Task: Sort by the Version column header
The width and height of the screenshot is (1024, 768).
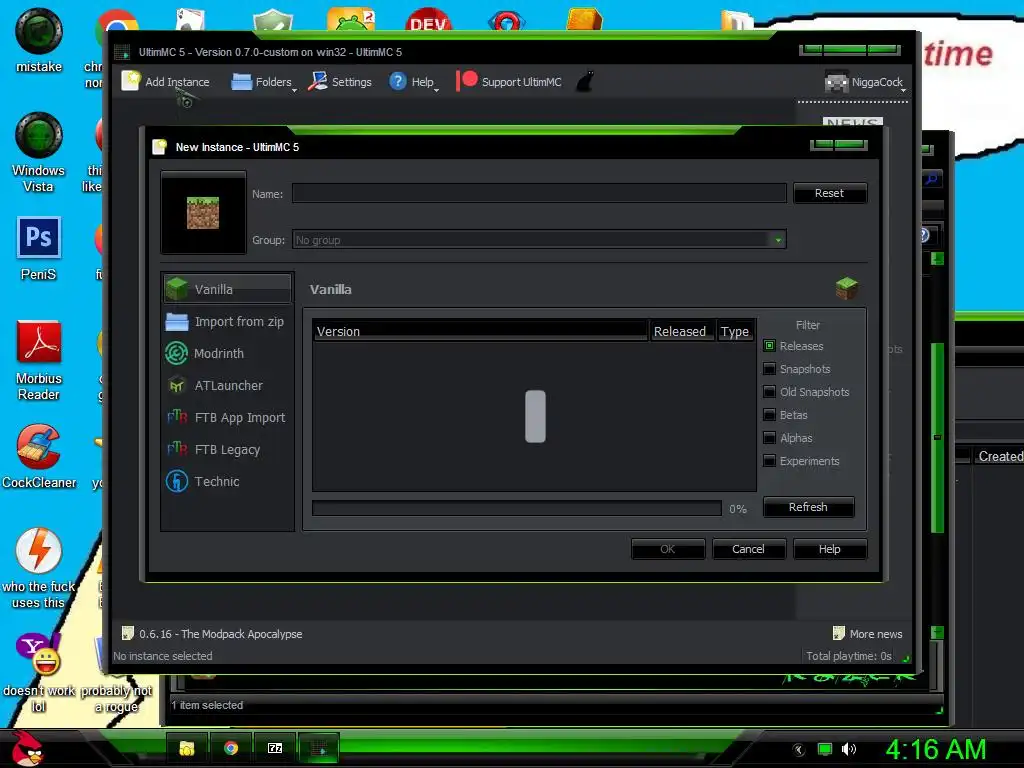Action: (x=481, y=331)
